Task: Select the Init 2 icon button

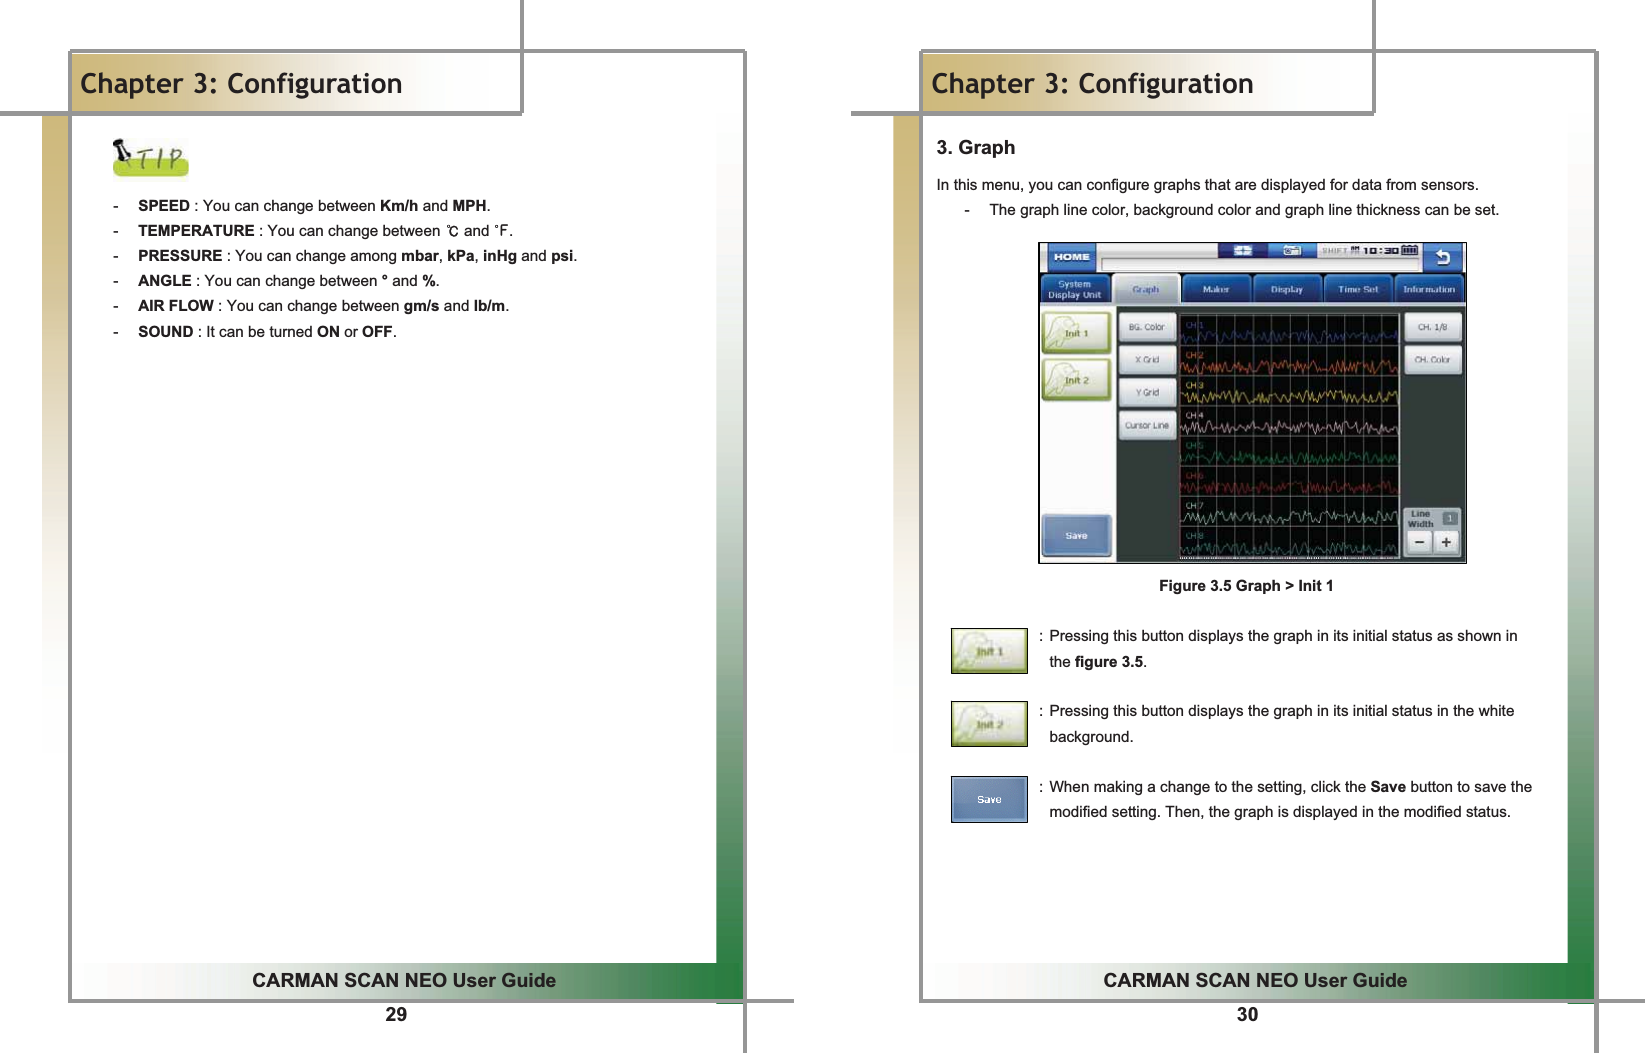Action: point(1075,379)
